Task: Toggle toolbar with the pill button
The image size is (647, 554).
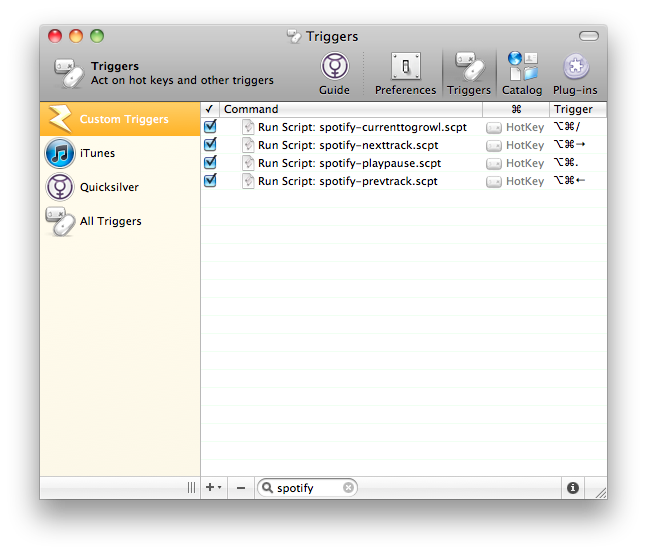Action: coord(589,36)
